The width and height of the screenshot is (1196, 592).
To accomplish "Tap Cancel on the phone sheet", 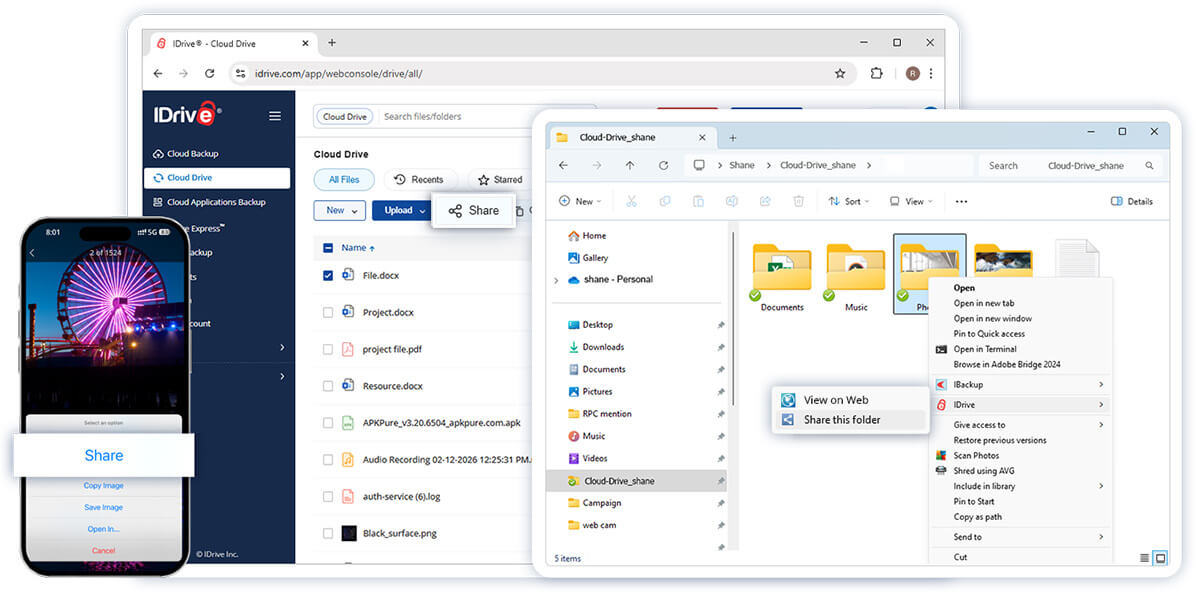I will tap(104, 551).
